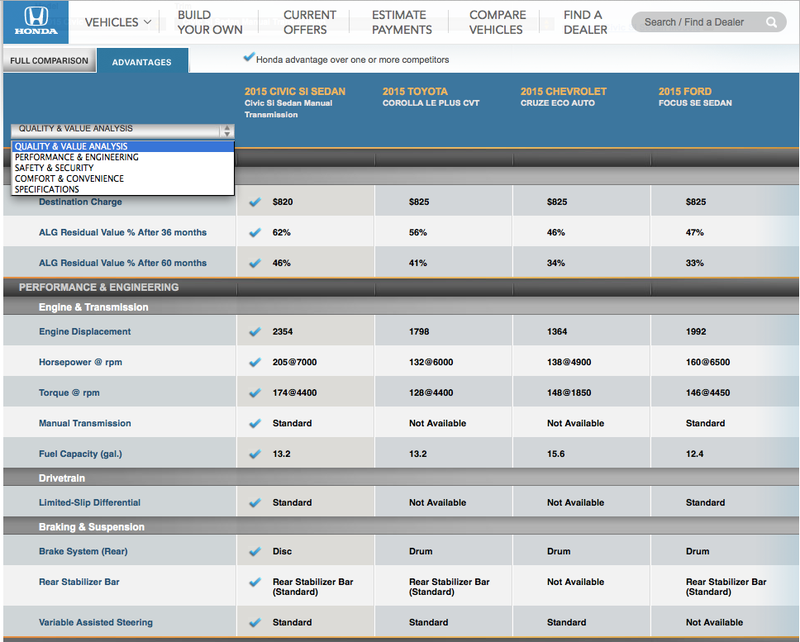Click the Rear Stabilizer Bar checkmark
800x642 pixels.
pyautogui.click(x=255, y=582)
